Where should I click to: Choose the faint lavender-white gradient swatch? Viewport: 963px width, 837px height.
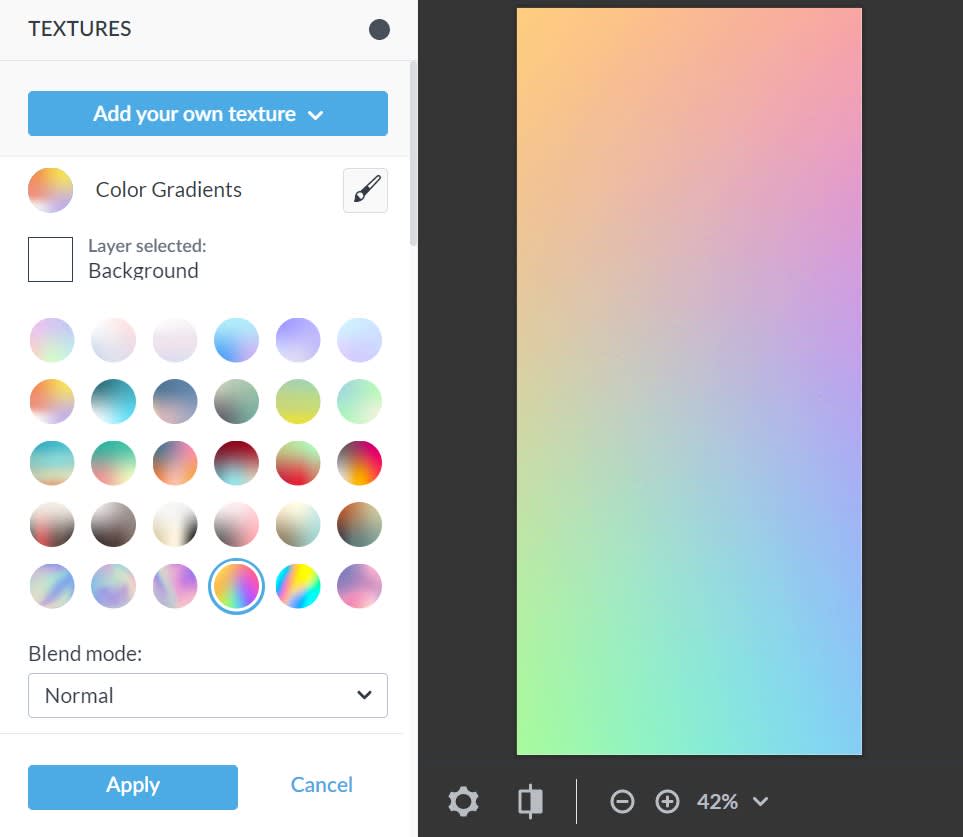[175, 340]
